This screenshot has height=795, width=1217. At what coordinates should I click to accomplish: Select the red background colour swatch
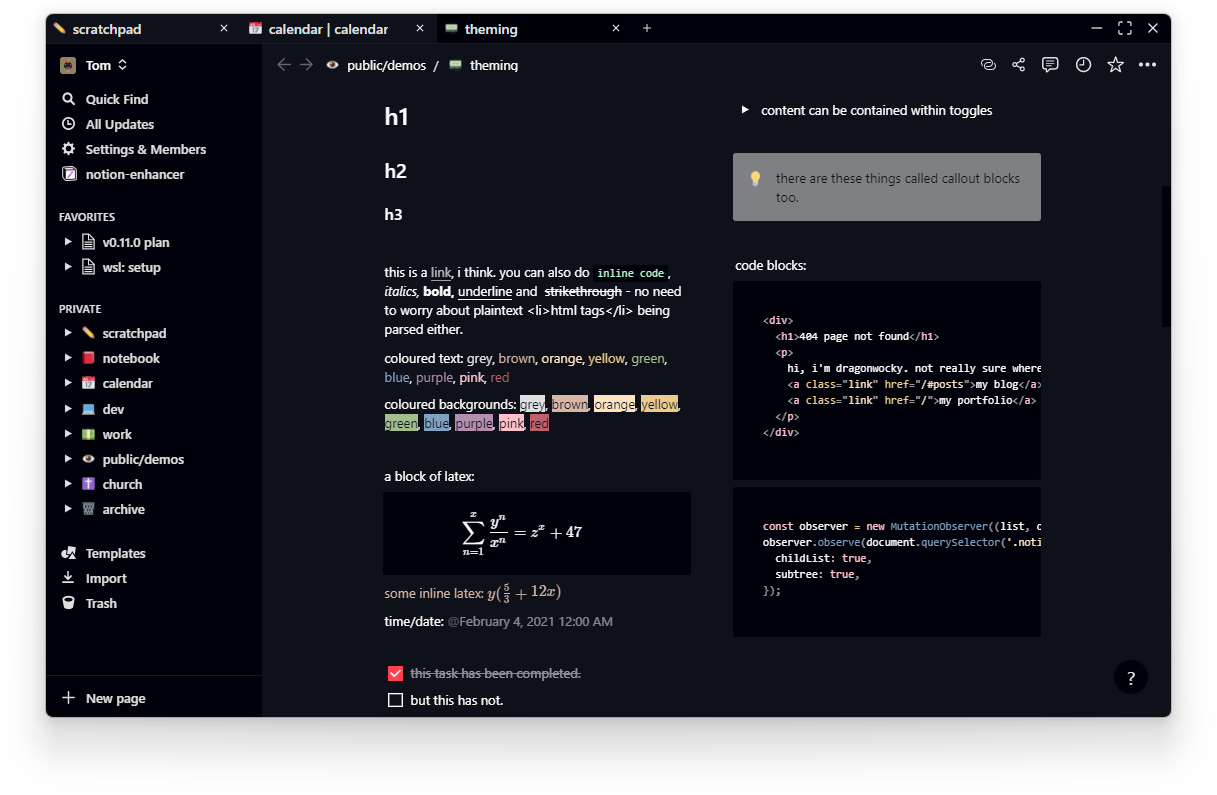tap(539, 422)
